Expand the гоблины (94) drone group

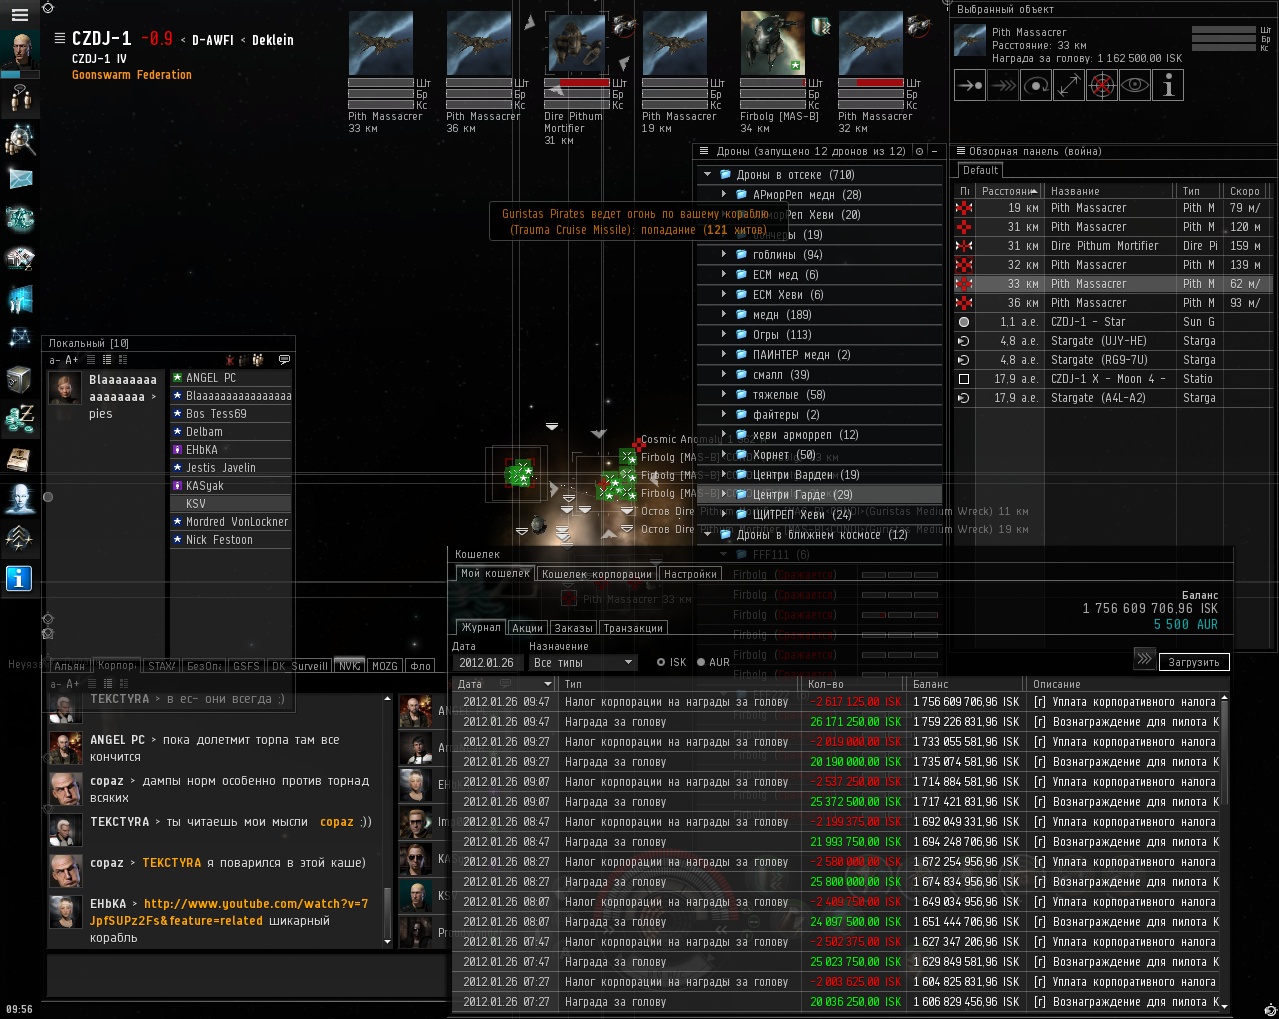click(x=724, y=255)
